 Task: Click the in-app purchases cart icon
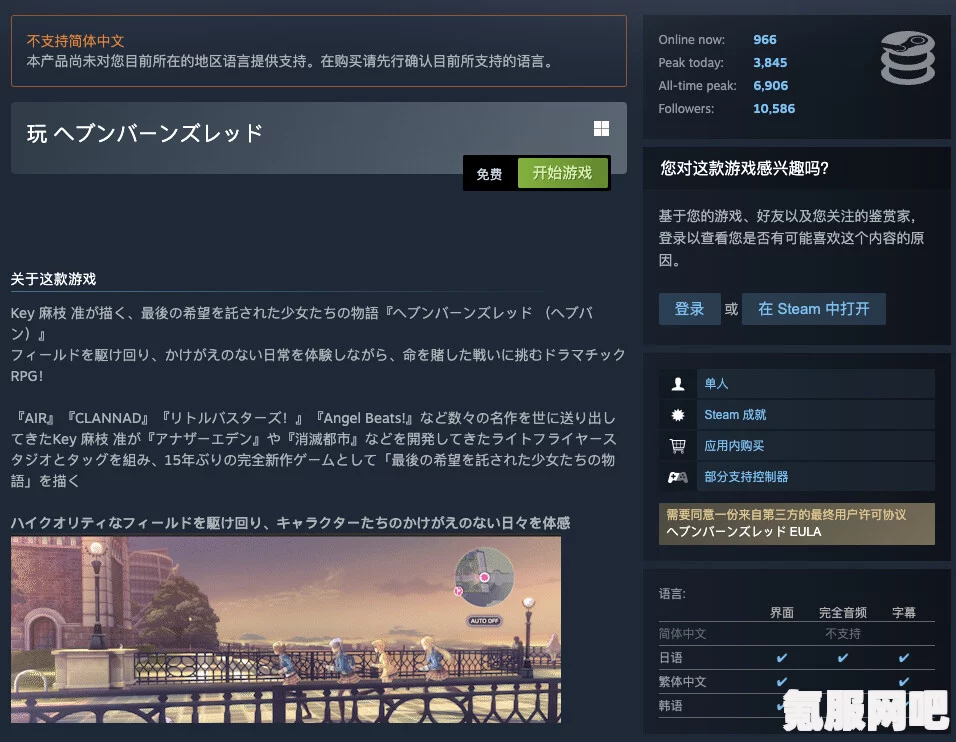677,446
